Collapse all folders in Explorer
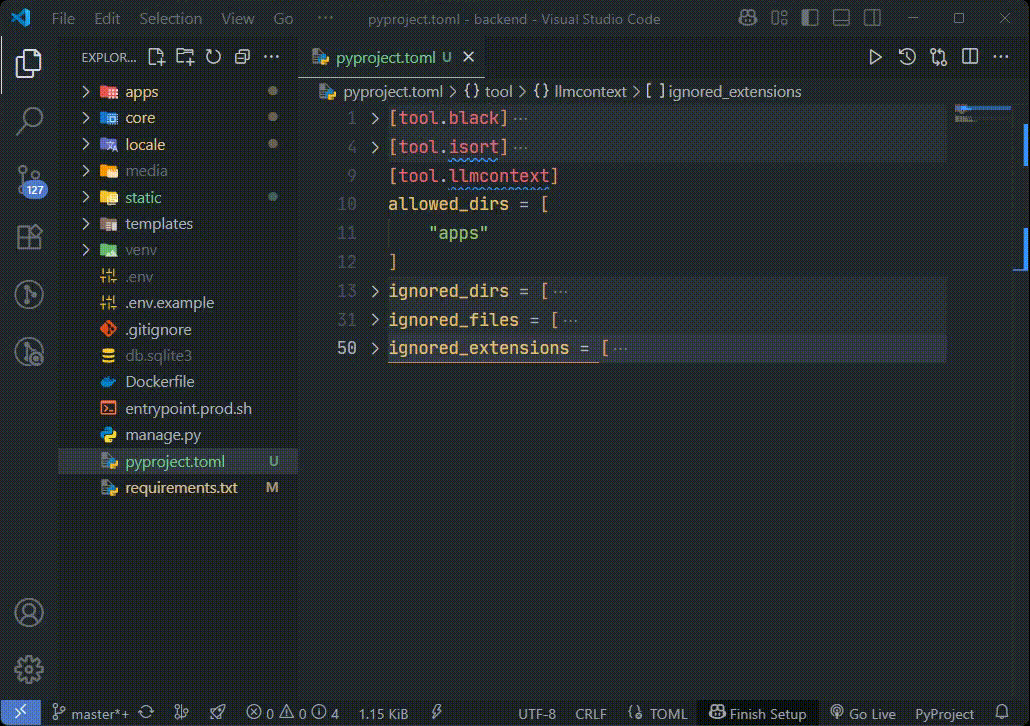1030x726 pixels. [x=242, y=57]
